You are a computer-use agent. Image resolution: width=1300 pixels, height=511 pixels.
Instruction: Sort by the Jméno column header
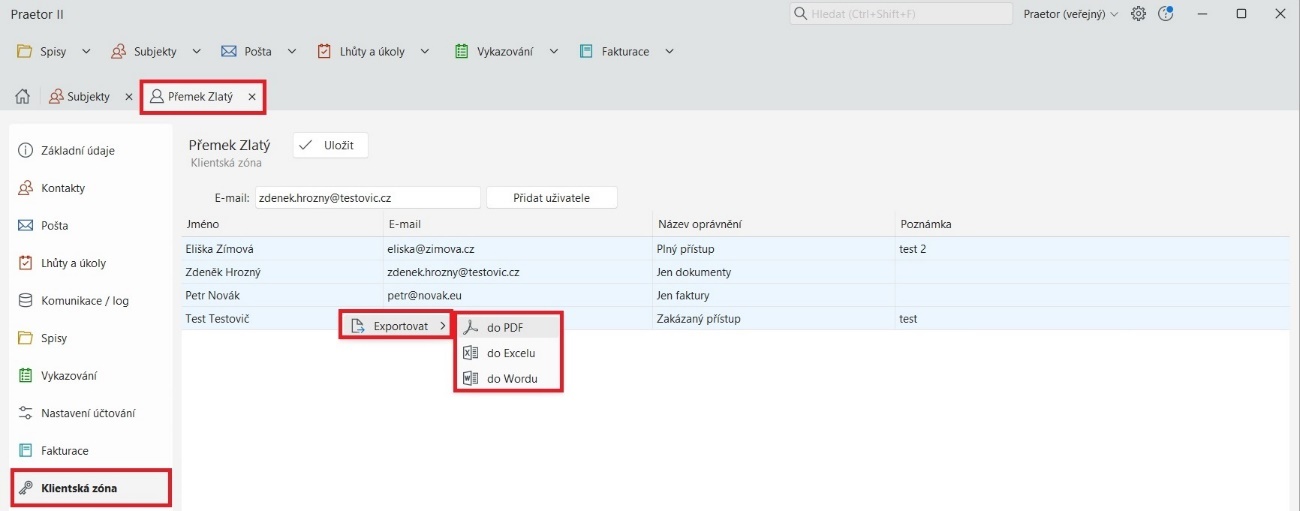282,224
